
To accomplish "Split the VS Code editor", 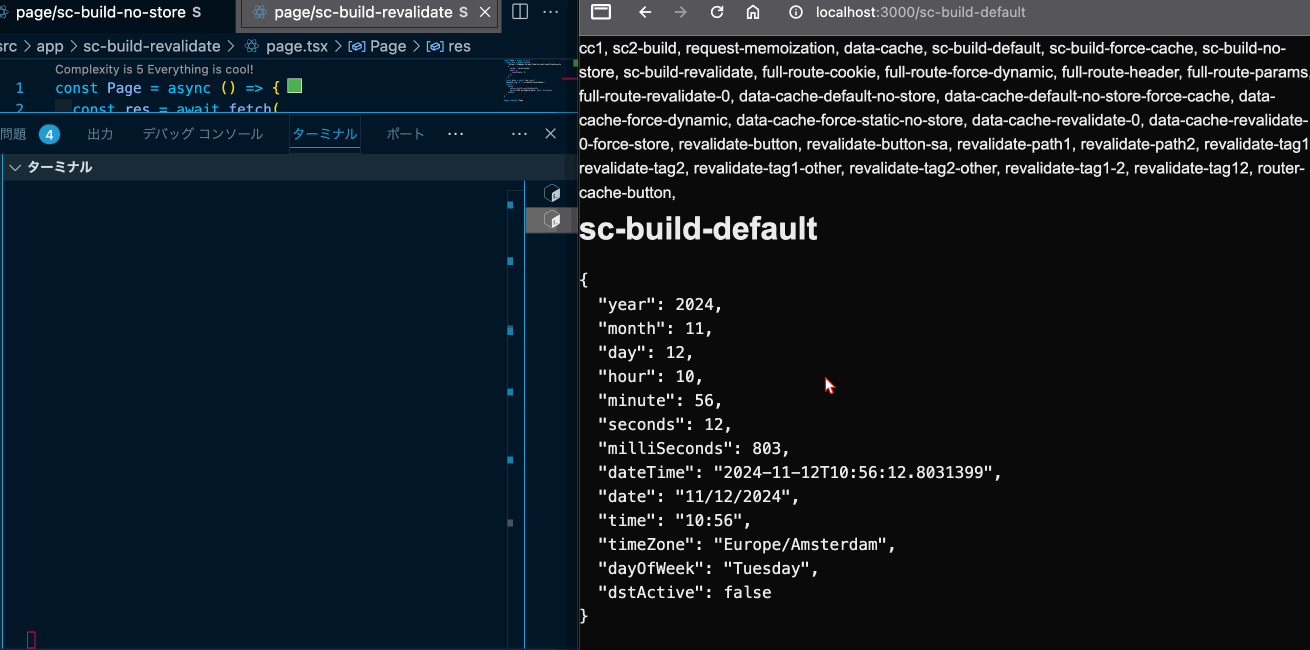I will 520,12.
